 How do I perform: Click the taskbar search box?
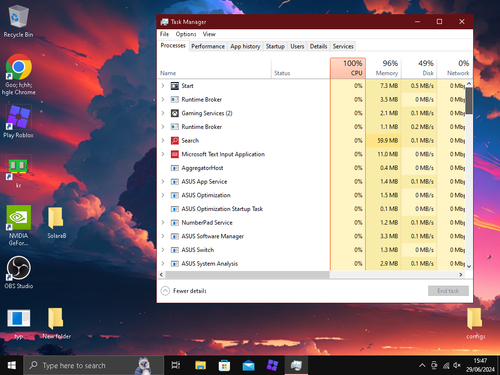(x=93, y=365)
